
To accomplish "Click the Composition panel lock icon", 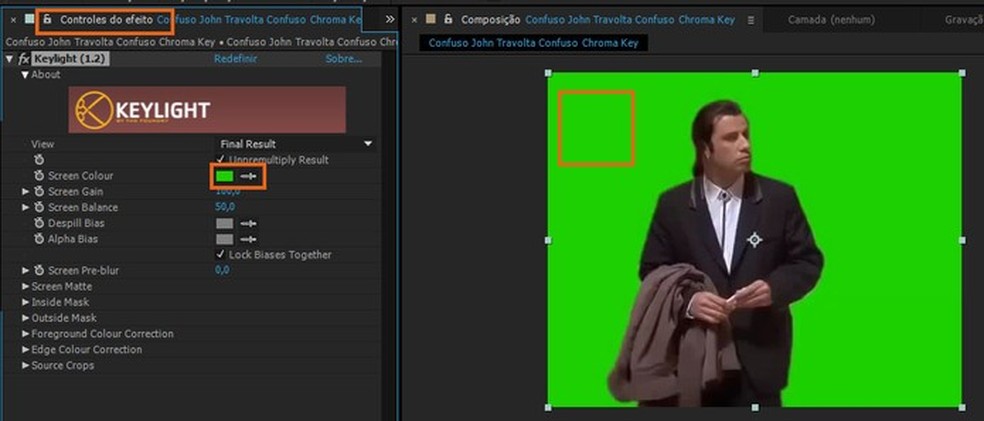I will tap(446, 19).
